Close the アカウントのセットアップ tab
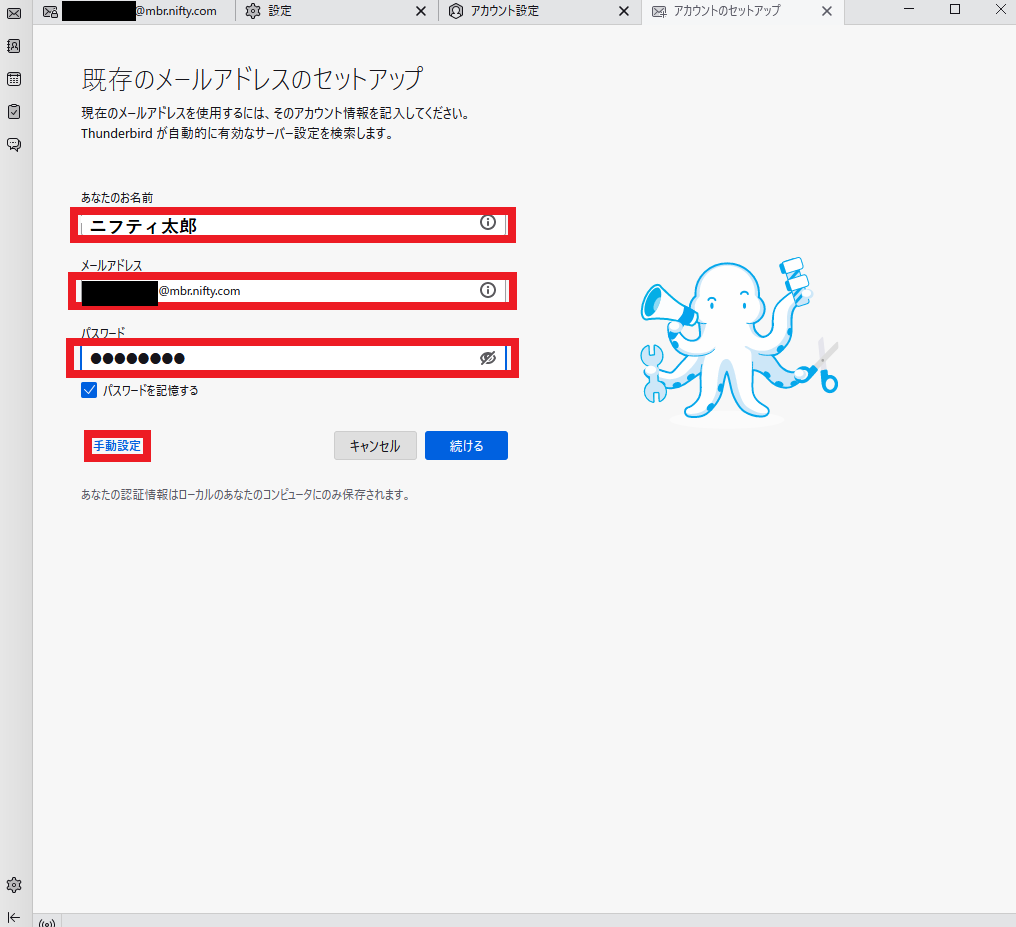The height and width of the screenshot is (927, 1016). 826,11
